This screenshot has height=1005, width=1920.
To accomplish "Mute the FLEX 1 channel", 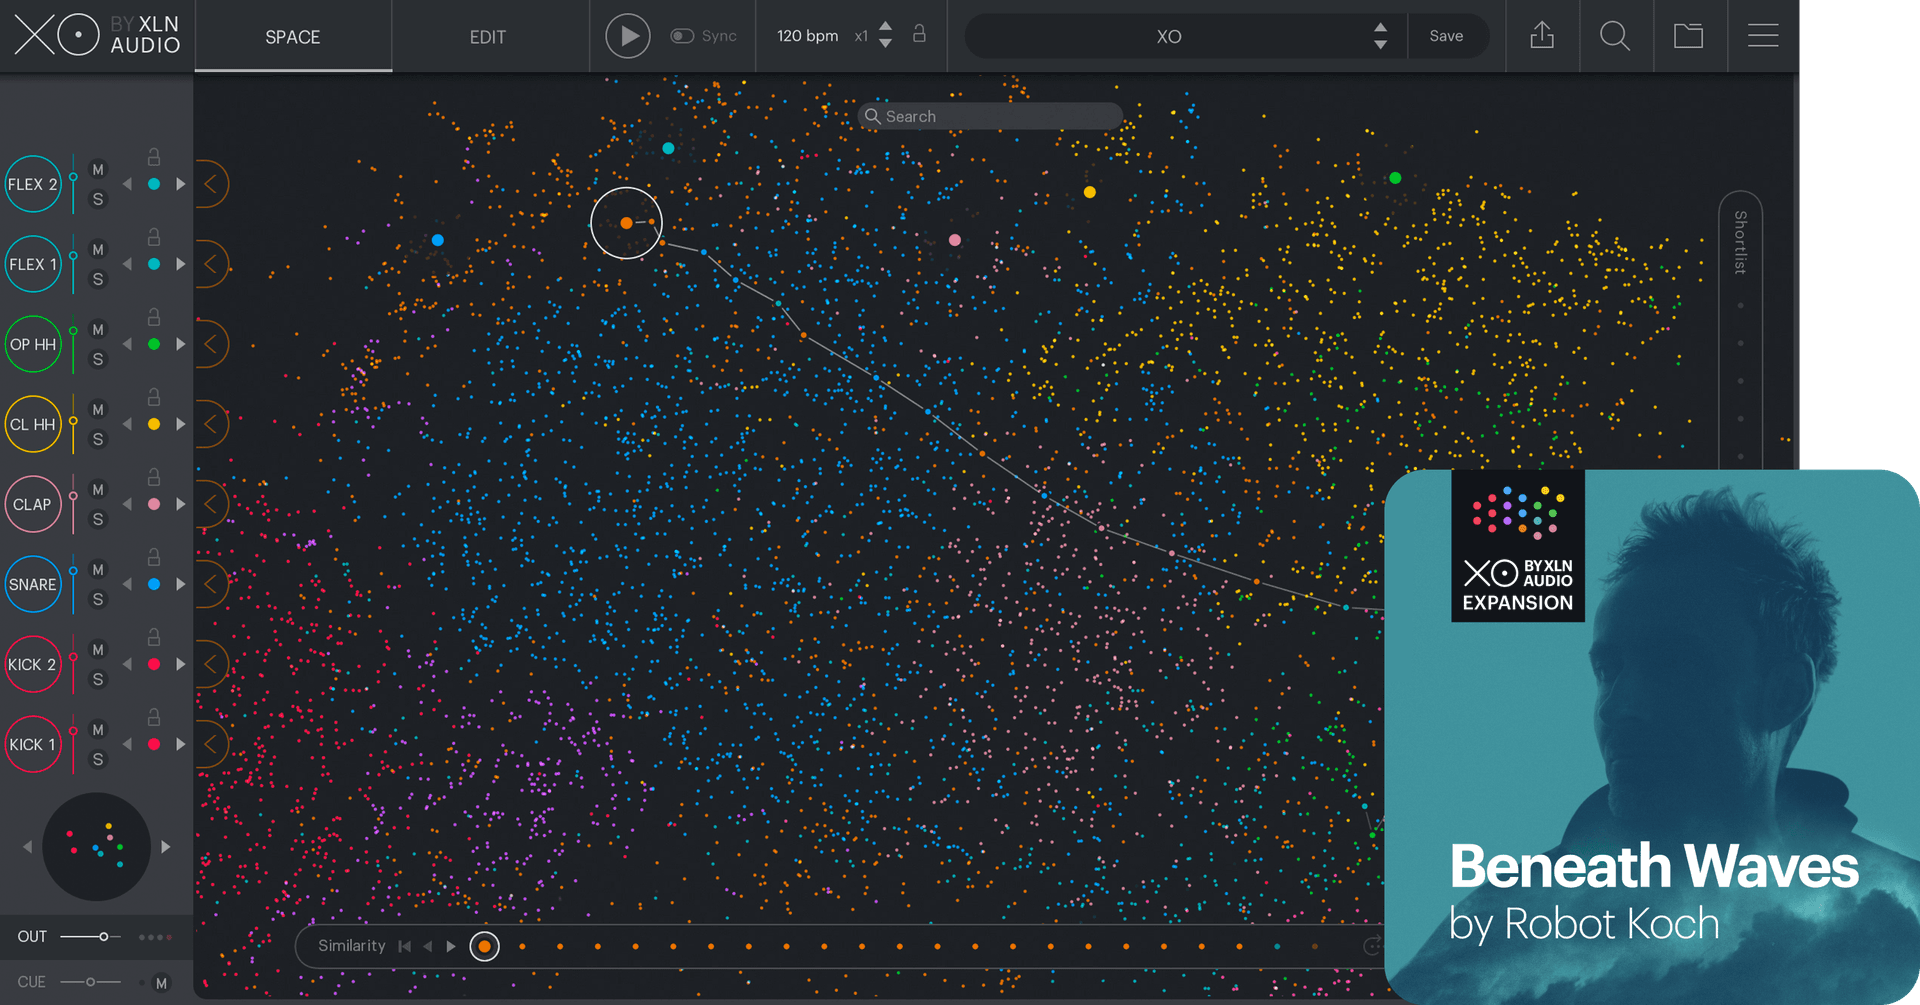I will coord(98,250).
